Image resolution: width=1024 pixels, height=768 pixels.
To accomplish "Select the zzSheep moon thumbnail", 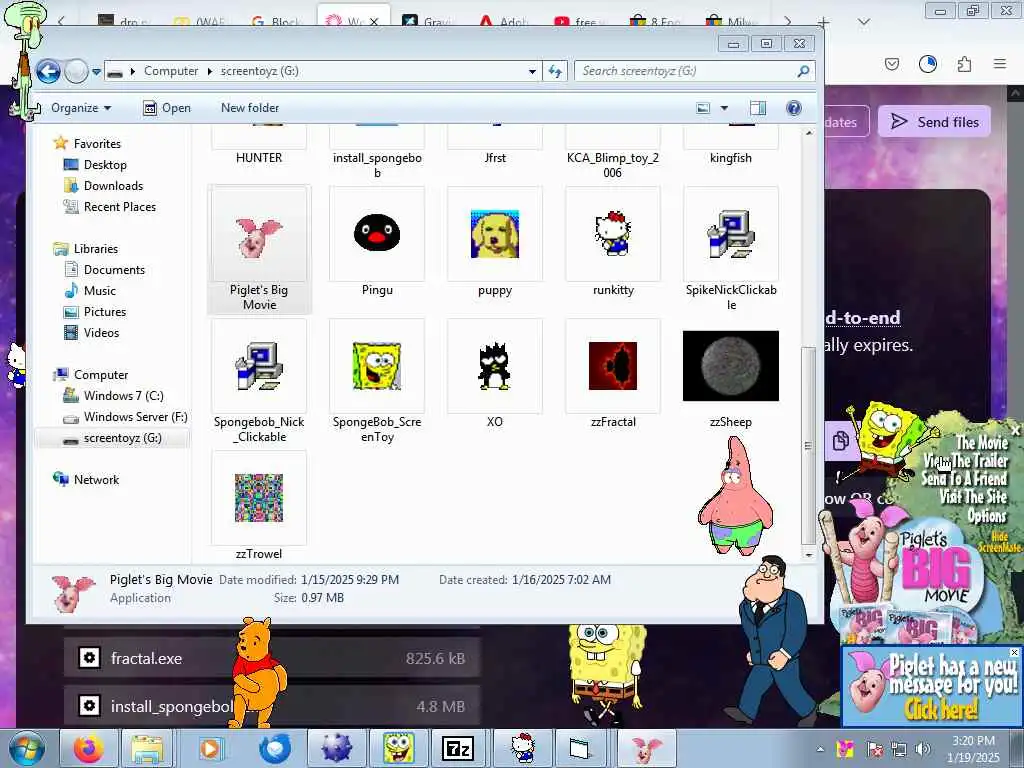I will coord(731,366).
